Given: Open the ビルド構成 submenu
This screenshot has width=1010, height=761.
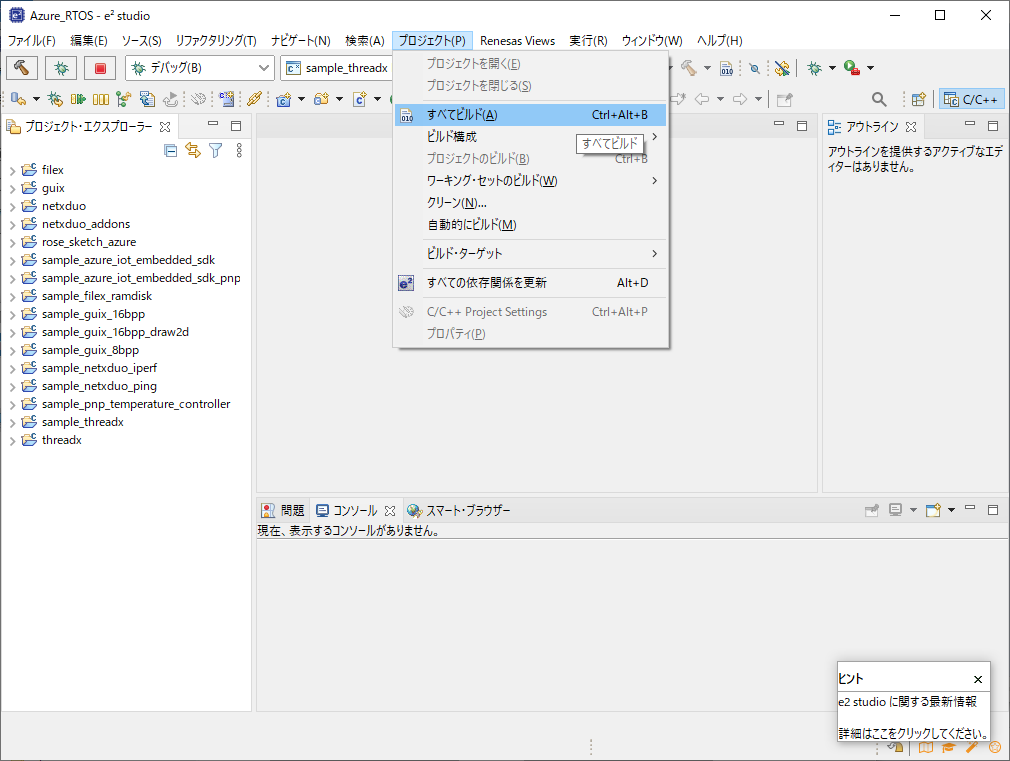Looking at the screenshot, I should click(x=530, y=137).
